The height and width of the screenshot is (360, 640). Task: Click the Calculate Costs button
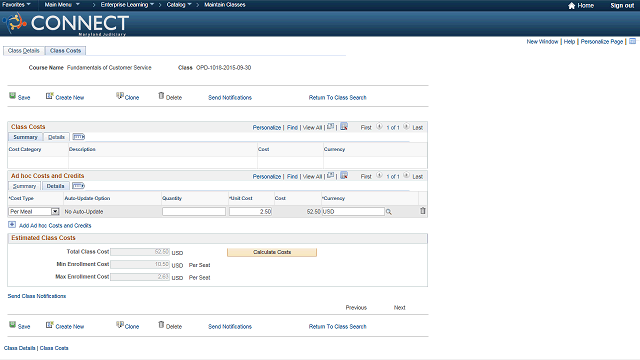point(272,252)
